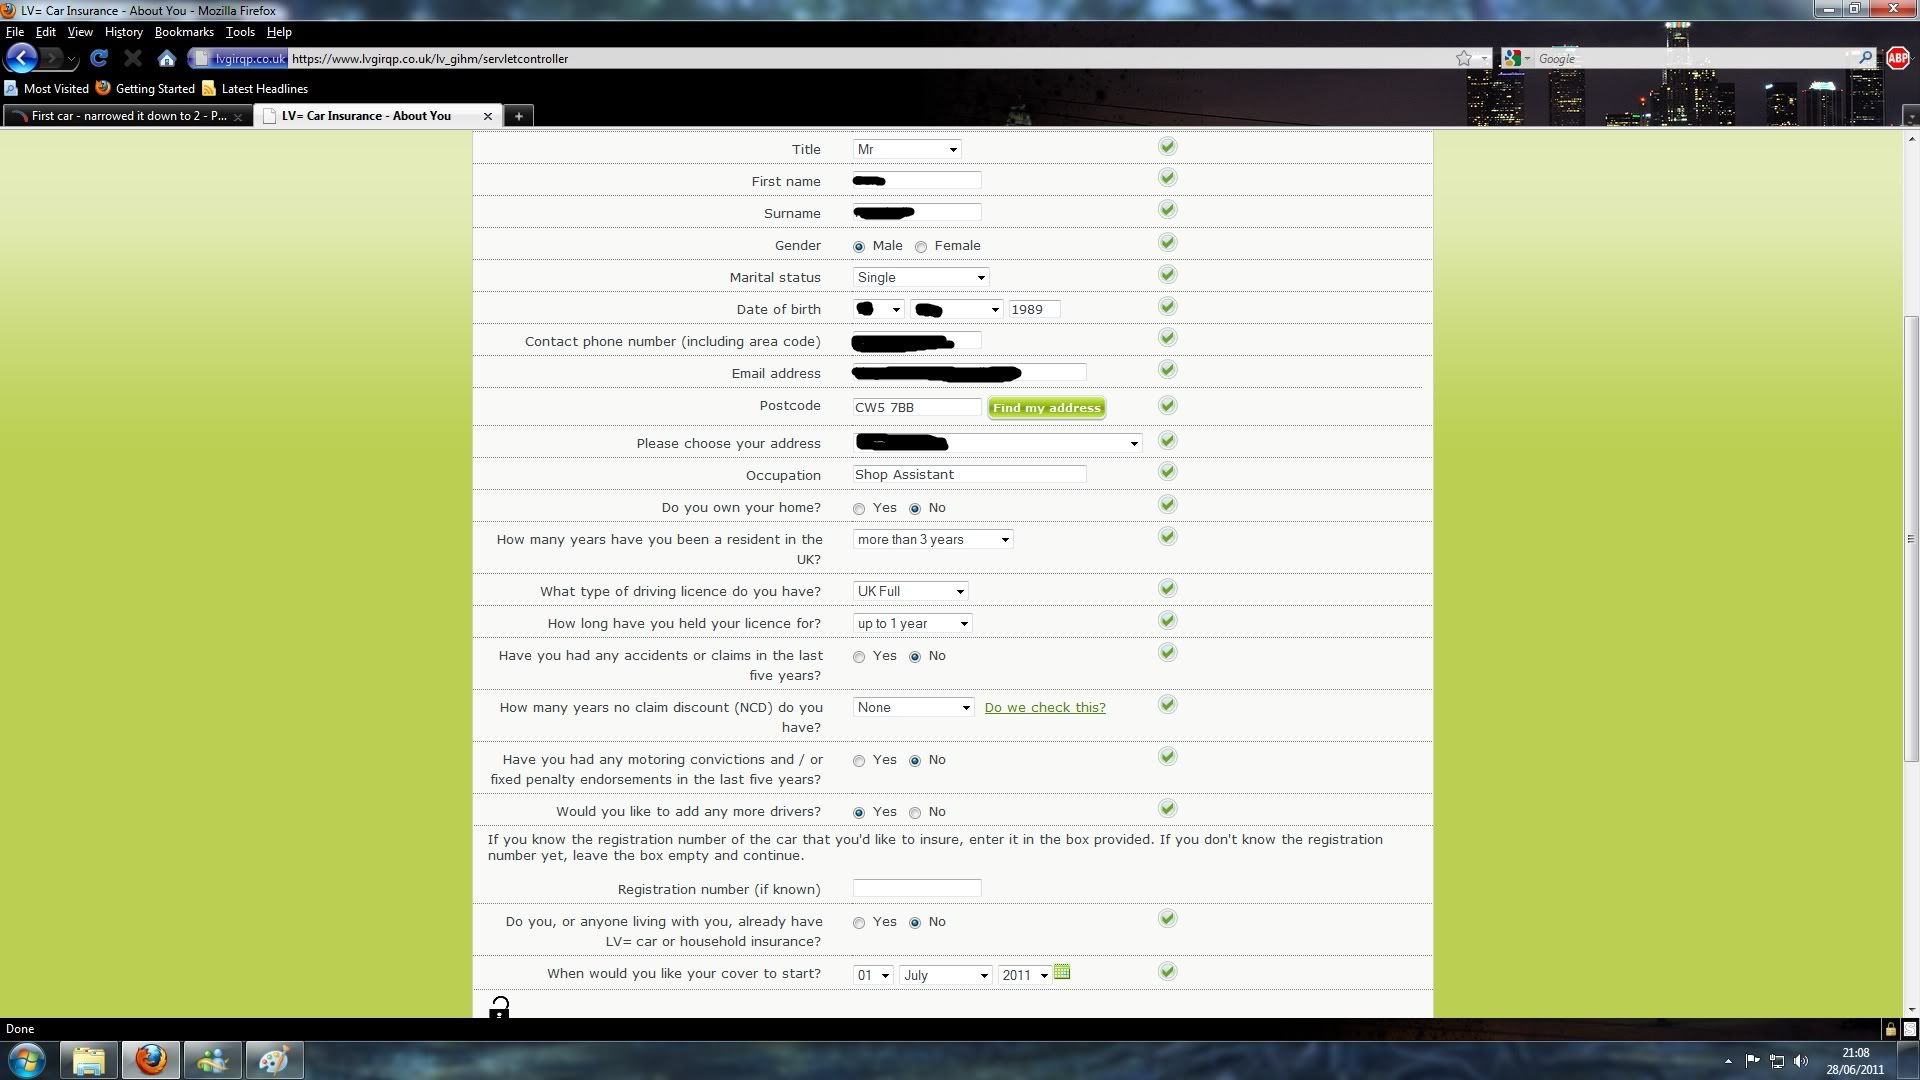Click the stop loading X icon

(x=132, y=58)
